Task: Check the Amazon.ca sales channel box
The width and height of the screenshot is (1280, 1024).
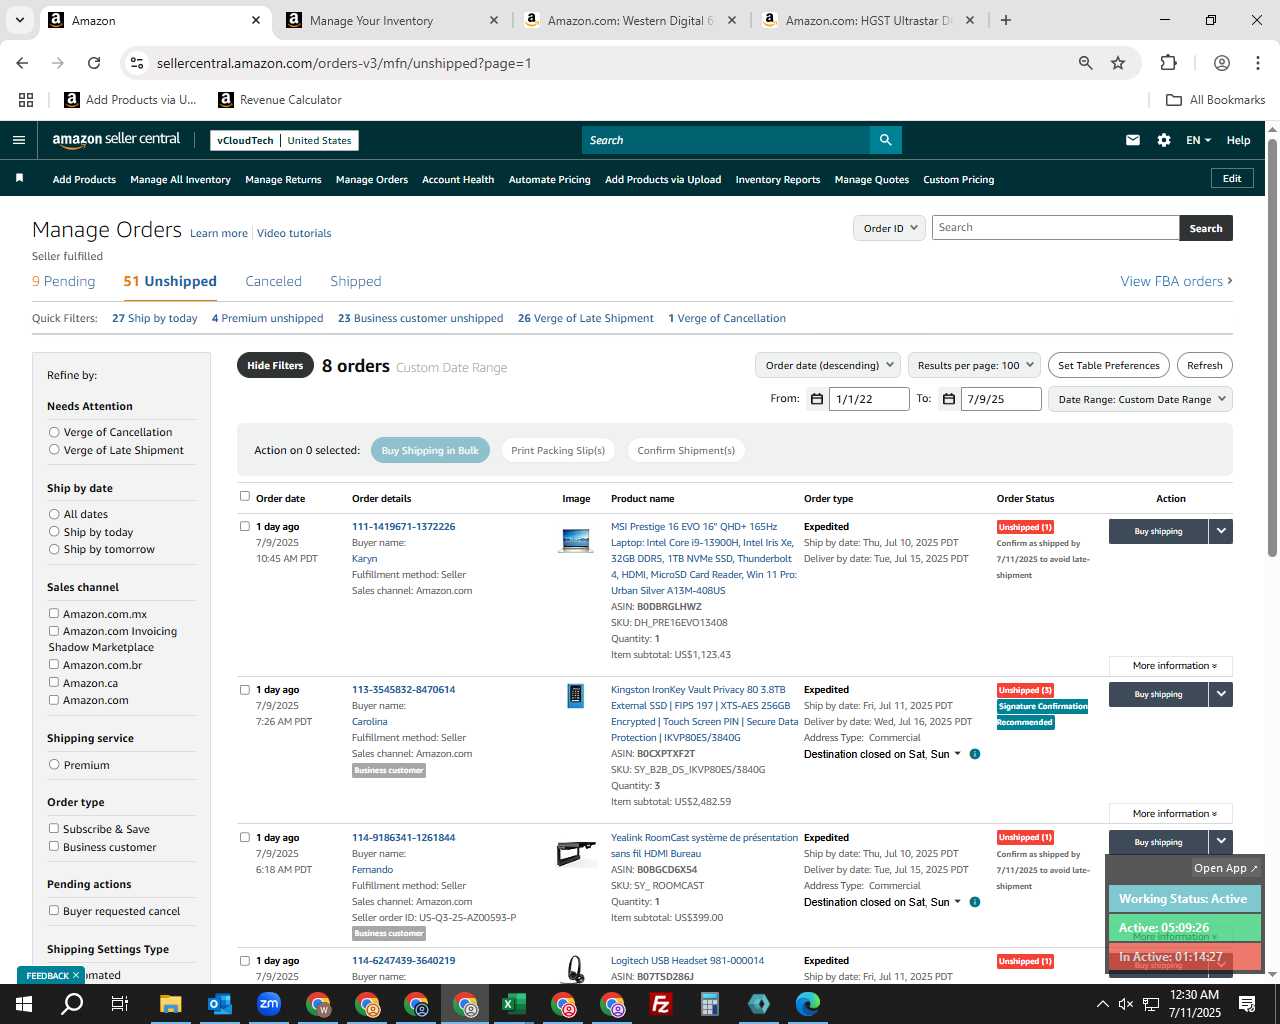Action: [x=54, y=683]
